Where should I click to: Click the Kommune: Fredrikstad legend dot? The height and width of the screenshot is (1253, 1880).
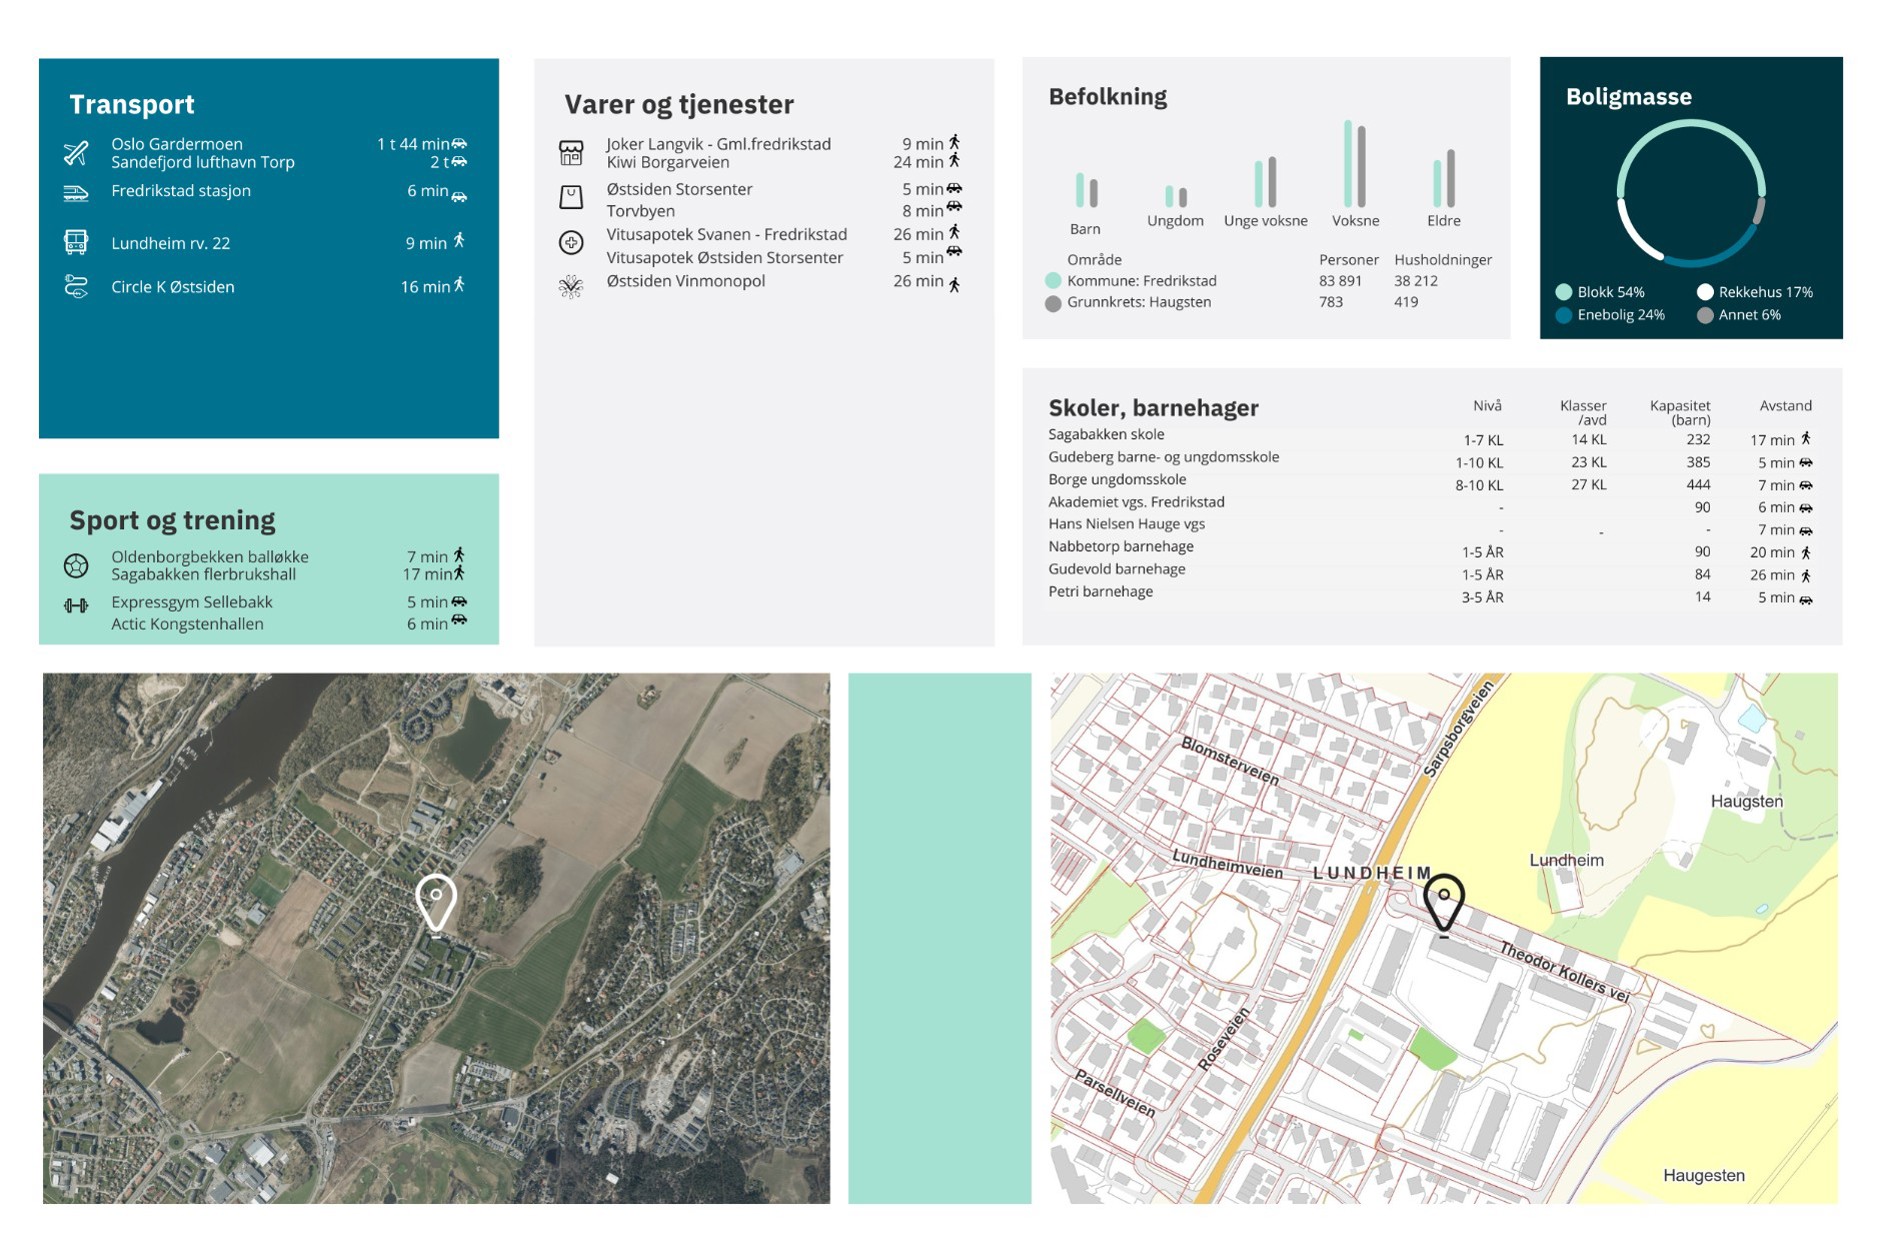point(1053,281)
